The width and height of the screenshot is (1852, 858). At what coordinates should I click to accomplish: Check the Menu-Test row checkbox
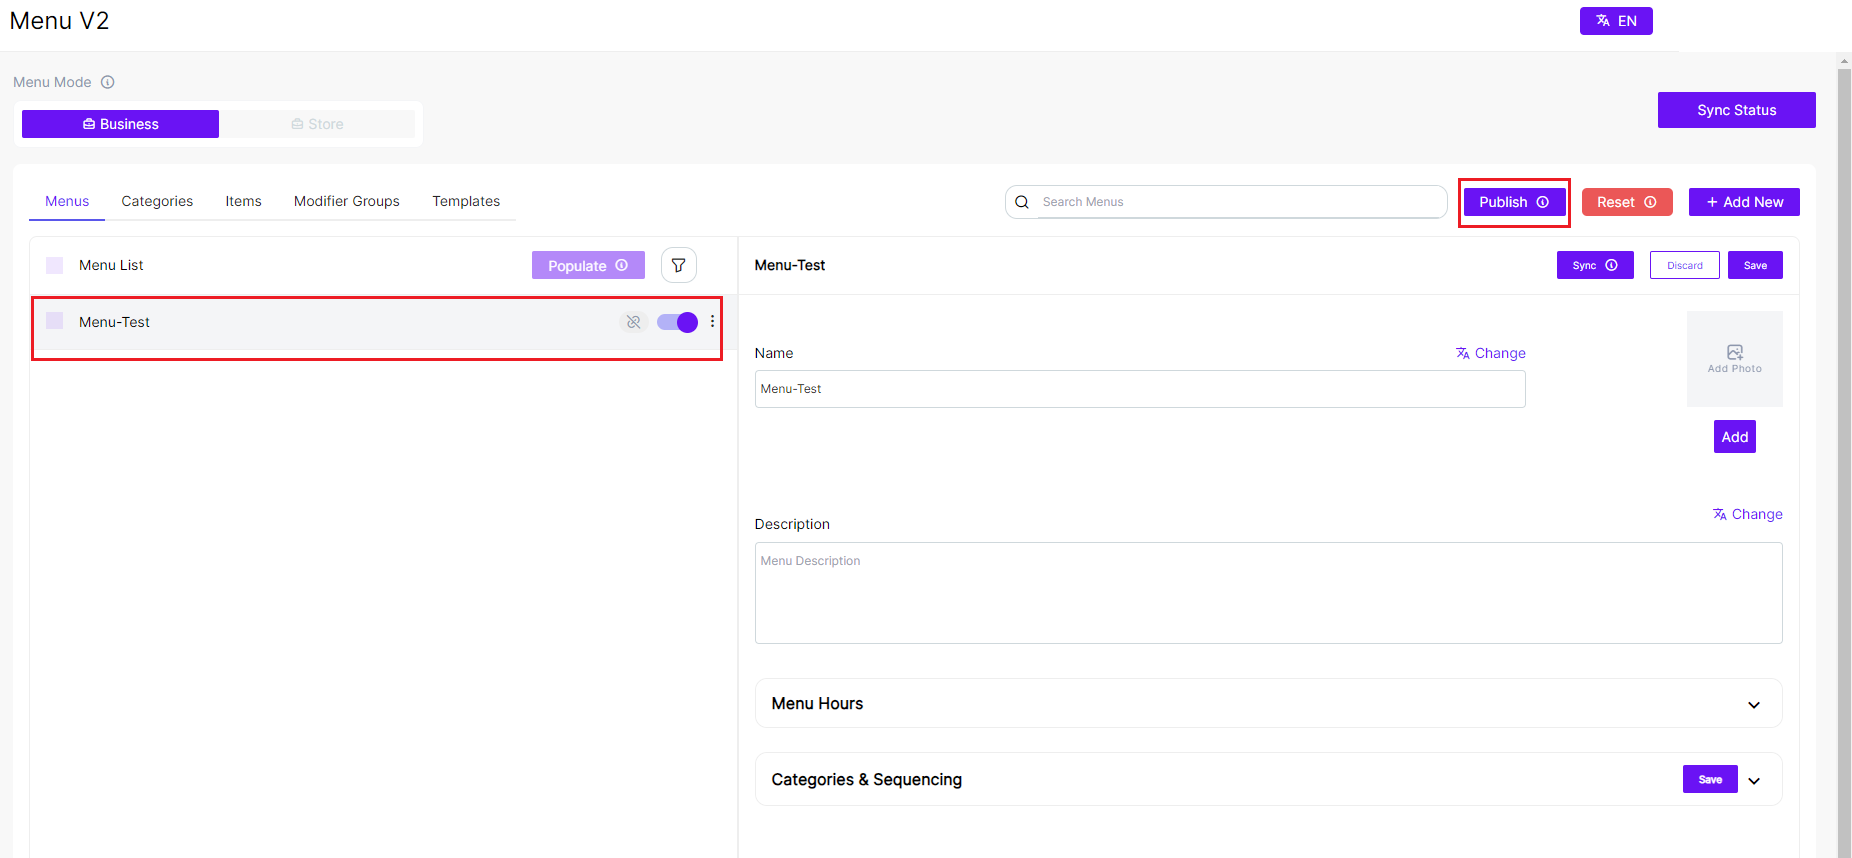pyautogui.click(x=55, y=321)
